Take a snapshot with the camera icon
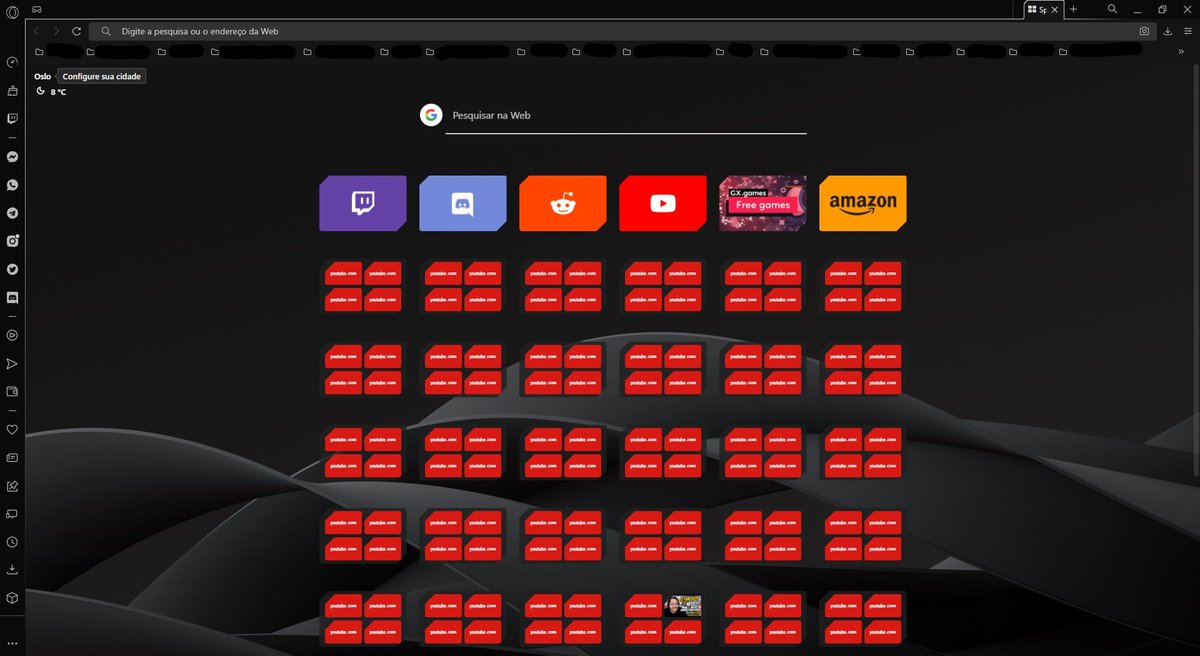Viewport: 1200px width, 656px height. tap(1144, 31)
